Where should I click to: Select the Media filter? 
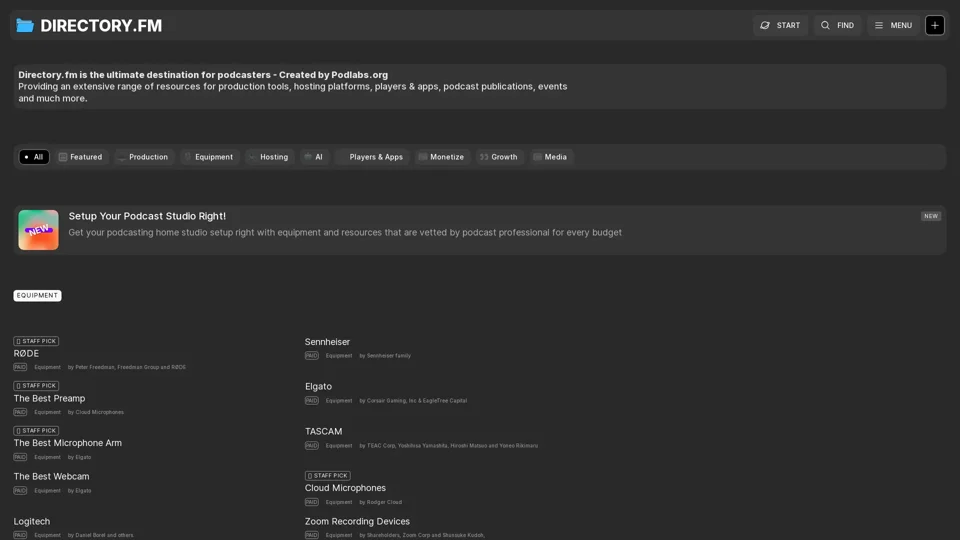click(x=551, y=157)
